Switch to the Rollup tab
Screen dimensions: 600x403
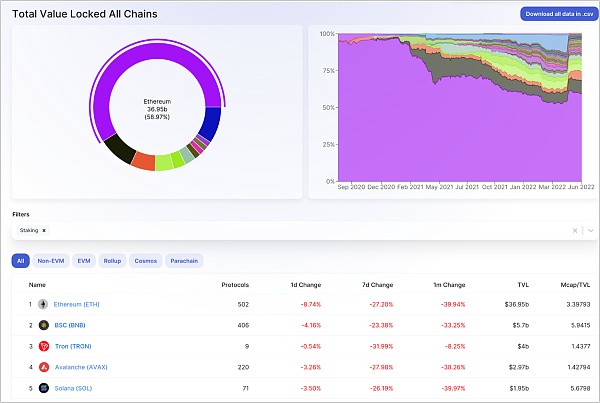[x=112, y=261]
